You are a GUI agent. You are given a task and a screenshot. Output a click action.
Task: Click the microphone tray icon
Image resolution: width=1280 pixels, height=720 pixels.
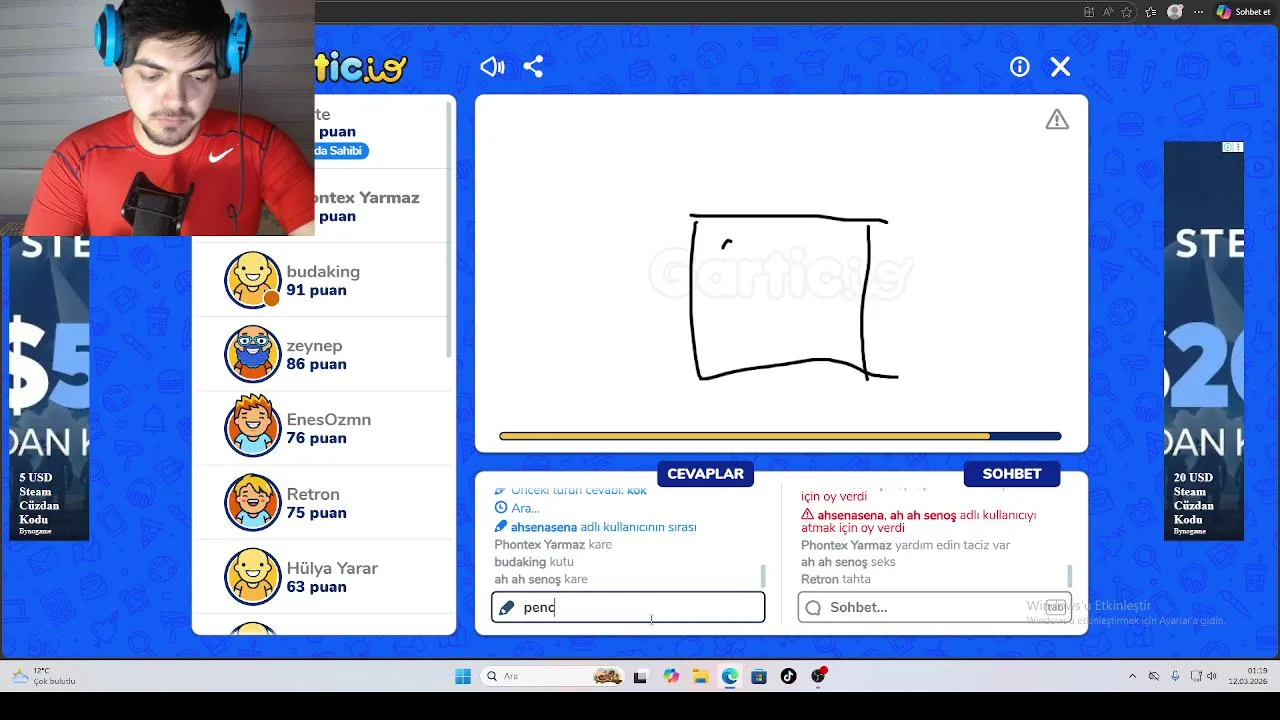pos(1175,676)
